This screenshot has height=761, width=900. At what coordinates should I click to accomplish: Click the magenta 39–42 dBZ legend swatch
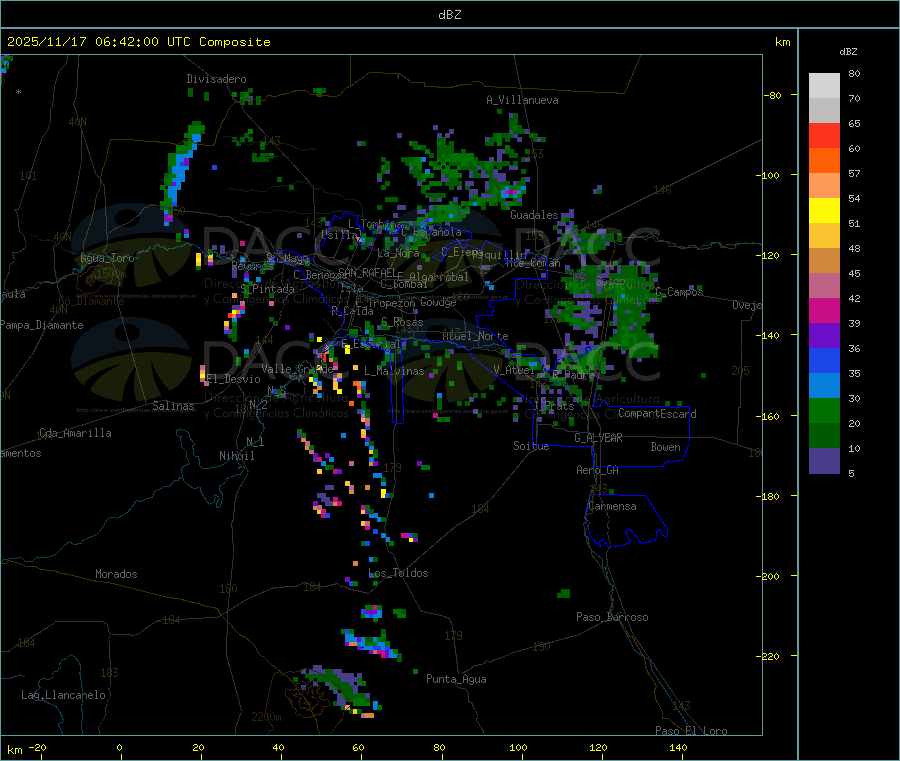pos(824,310)
